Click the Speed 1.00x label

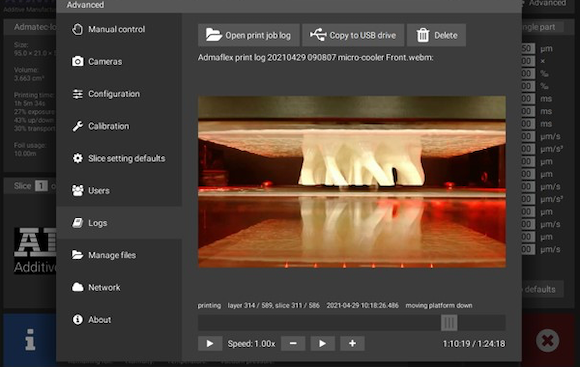pyautogui.click(x=252, y=344)
